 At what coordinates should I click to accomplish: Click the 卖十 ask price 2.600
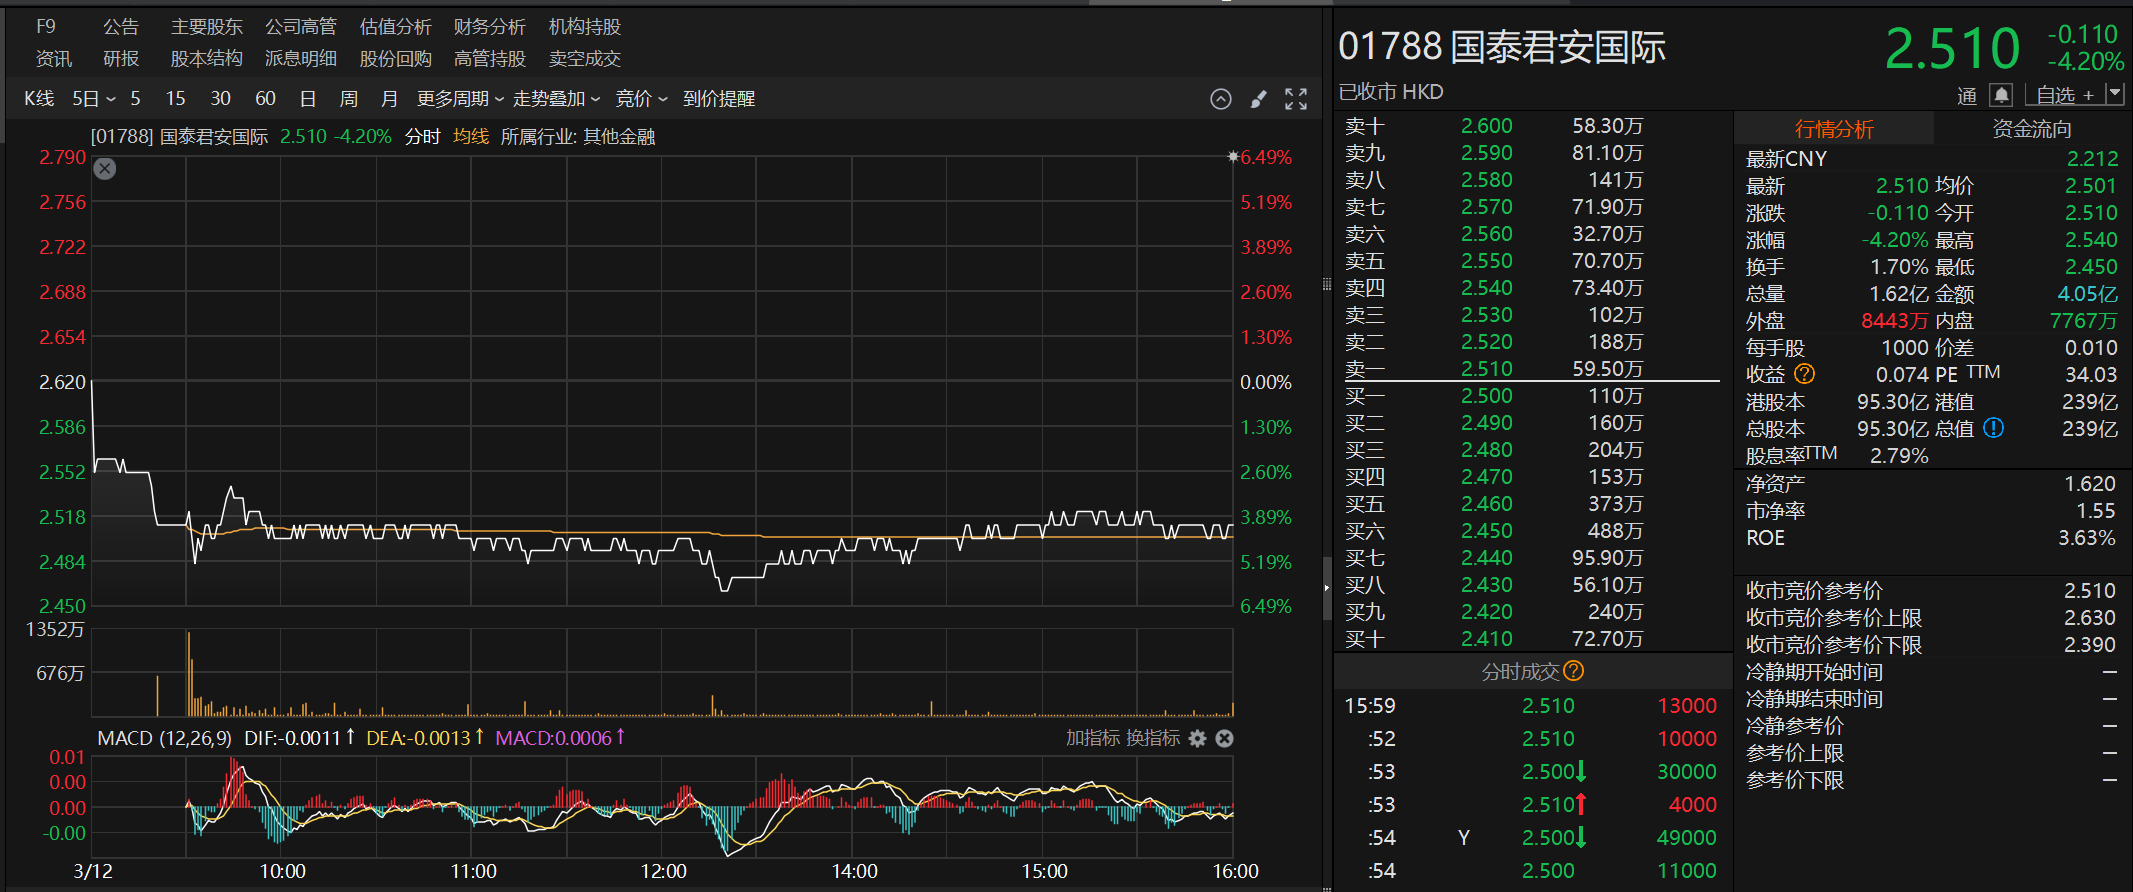click(x=1487, y=126)
